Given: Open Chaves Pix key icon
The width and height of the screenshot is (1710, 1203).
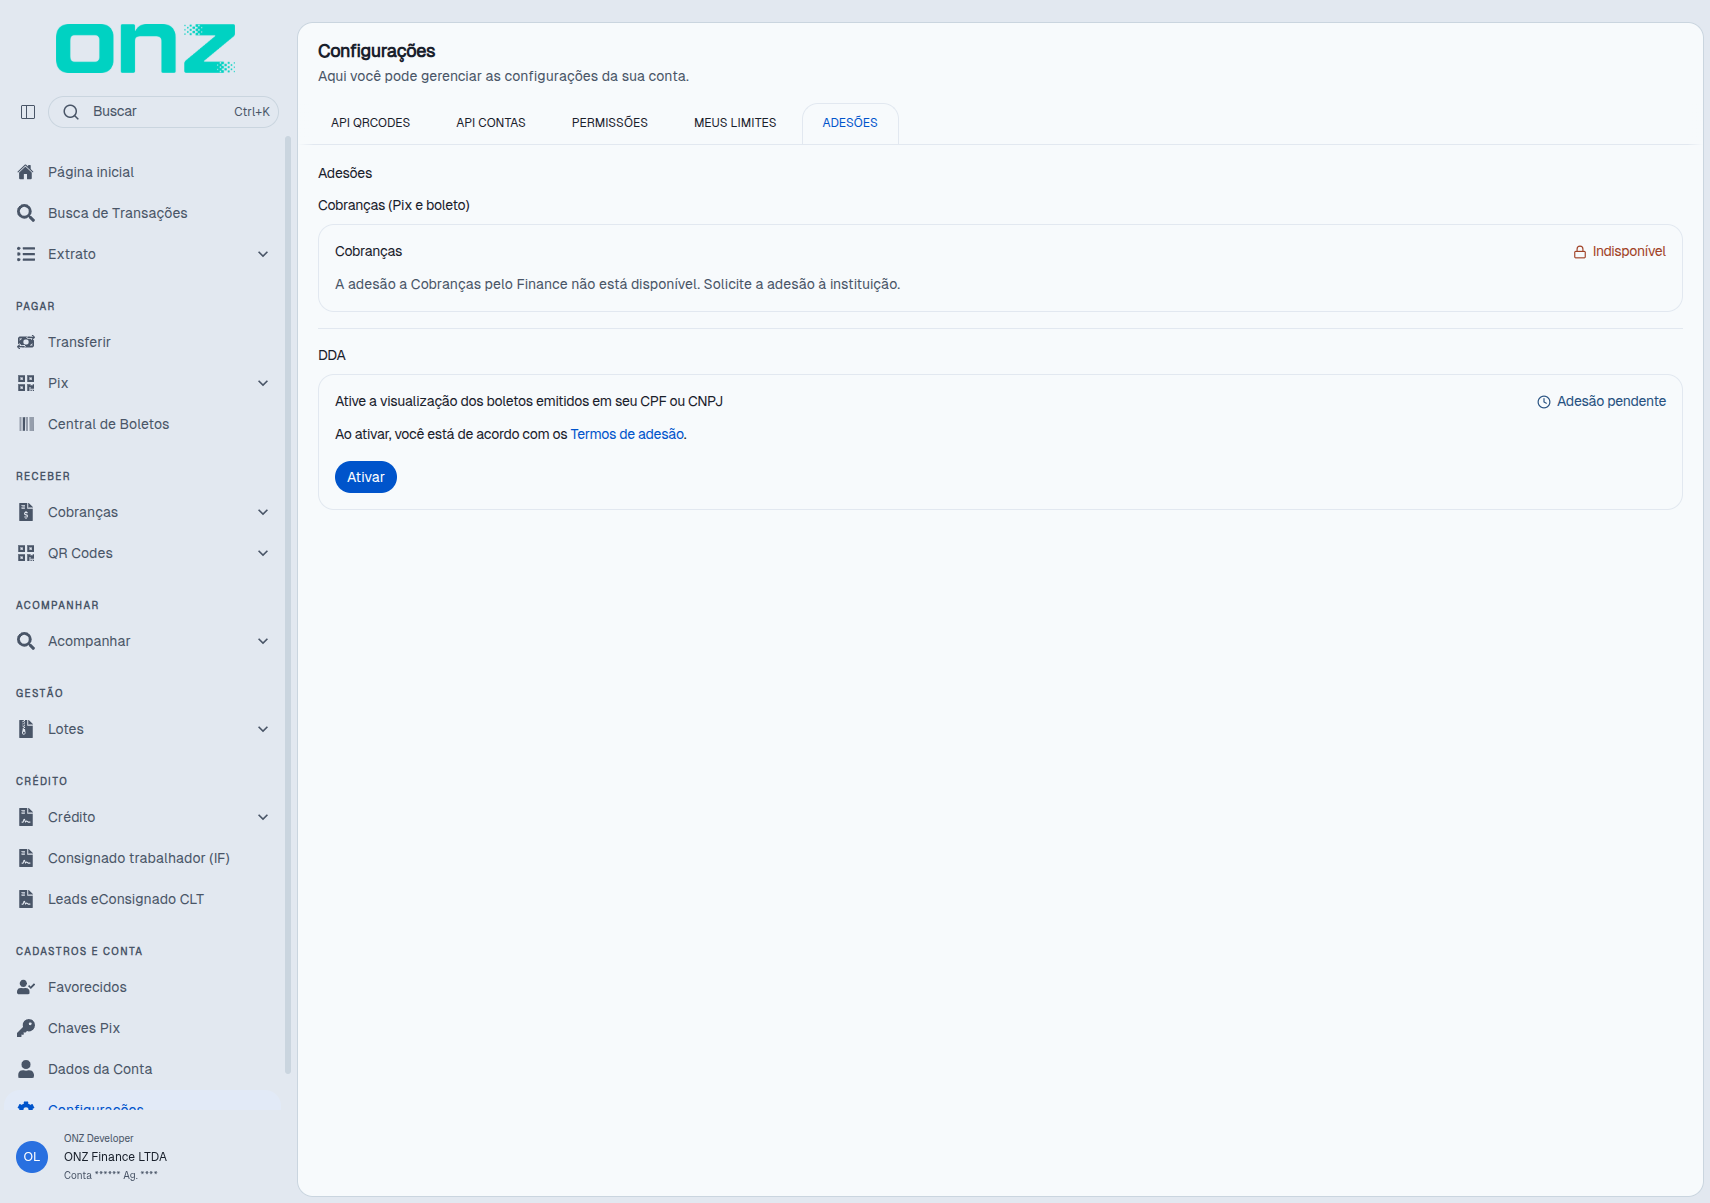Looking at the screenshot, I should point(26,1028).
